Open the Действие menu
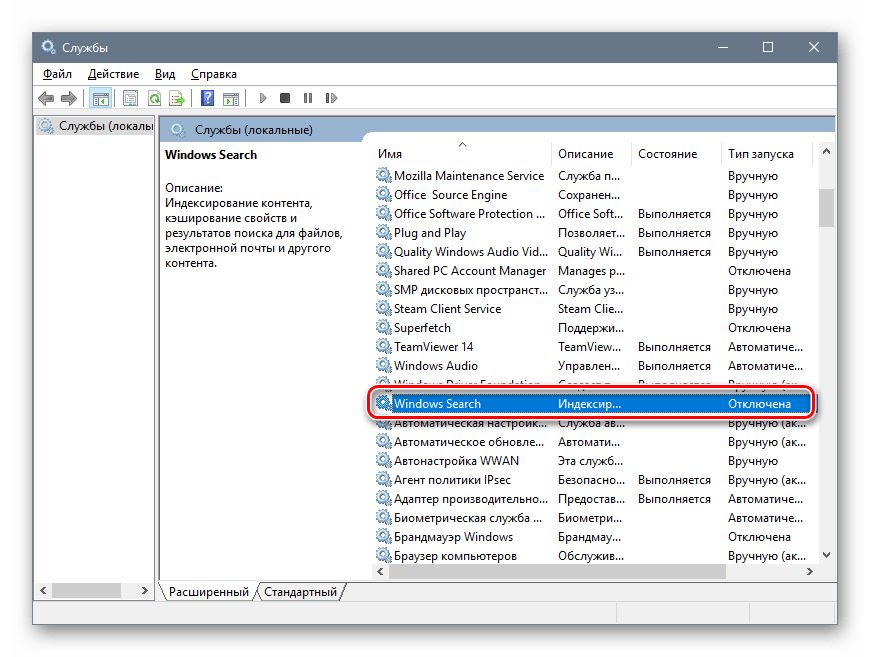This screenshot has height=657, width=870. (x=113, y=74)
